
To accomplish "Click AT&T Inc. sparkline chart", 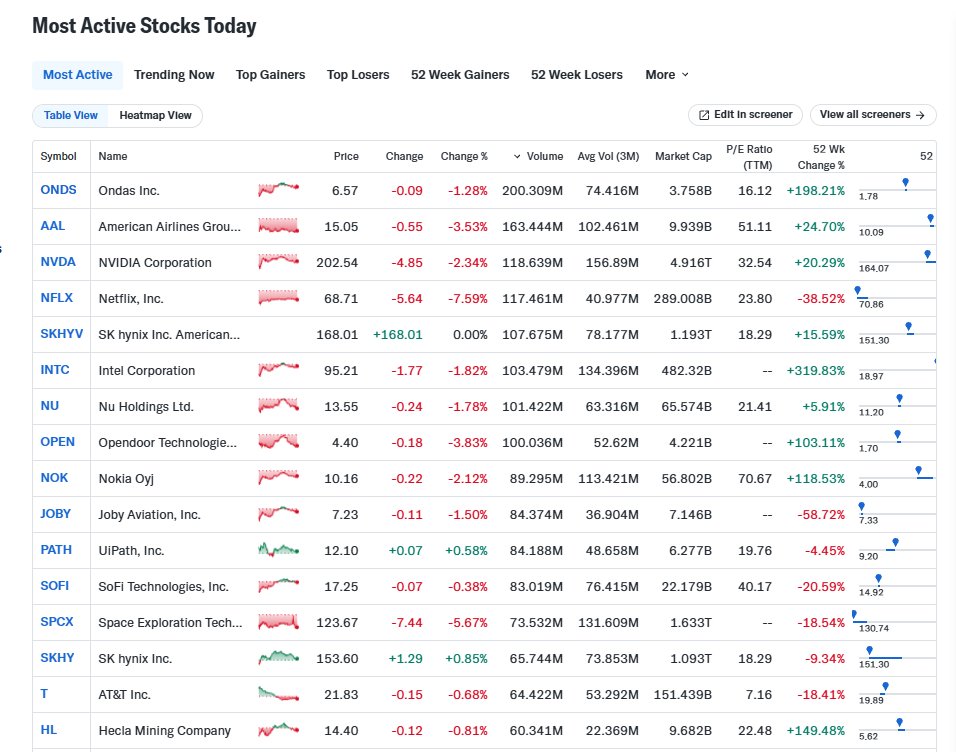I will [279, 693].
